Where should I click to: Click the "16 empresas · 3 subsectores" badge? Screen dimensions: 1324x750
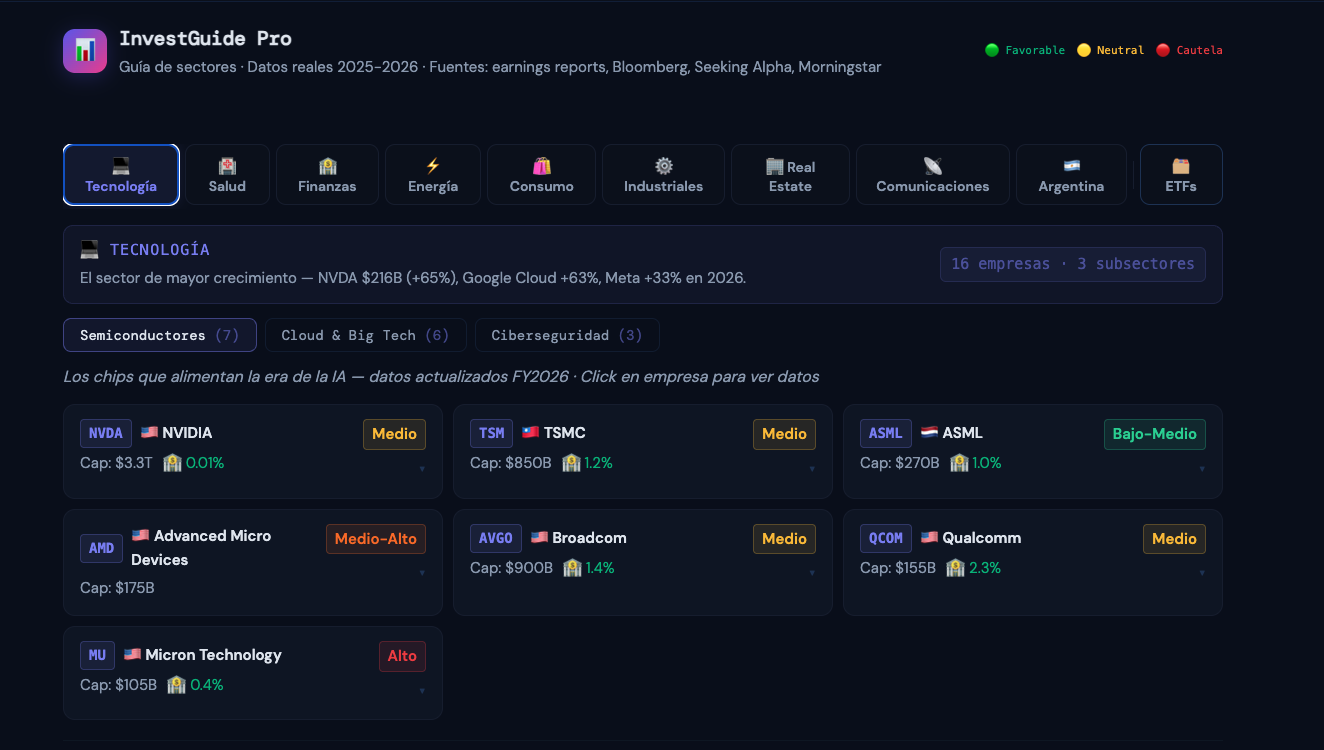(1073, 264)
